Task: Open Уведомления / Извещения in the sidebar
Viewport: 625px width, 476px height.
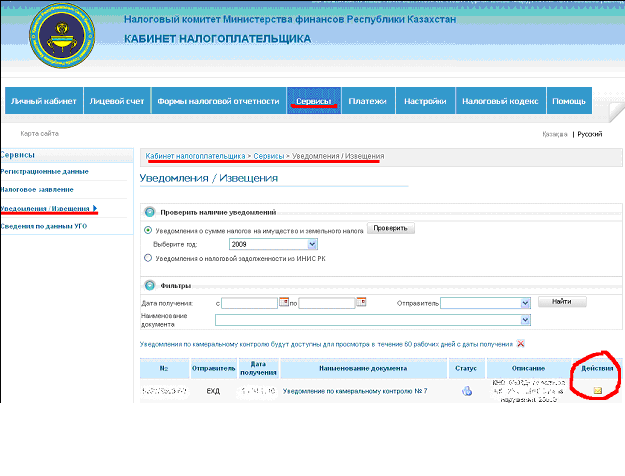Action: click(45, 208)
